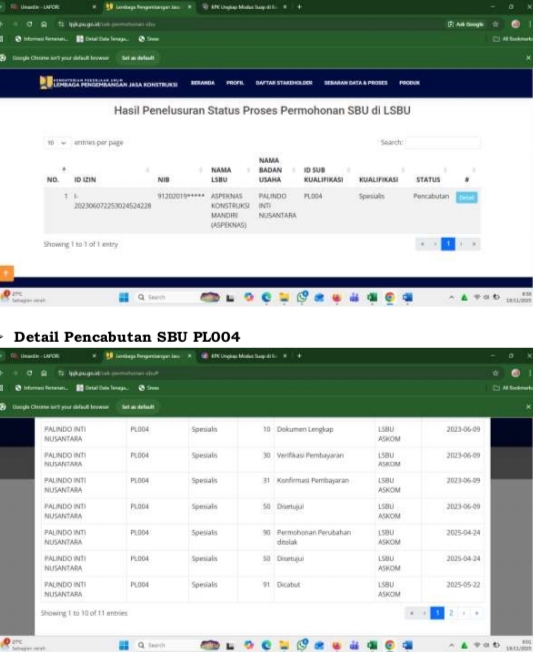Viewport: 533px width, 652px height.
Task: Click reload icon in lower browser window
Action: pyautogui.click(x=30, y=373)
